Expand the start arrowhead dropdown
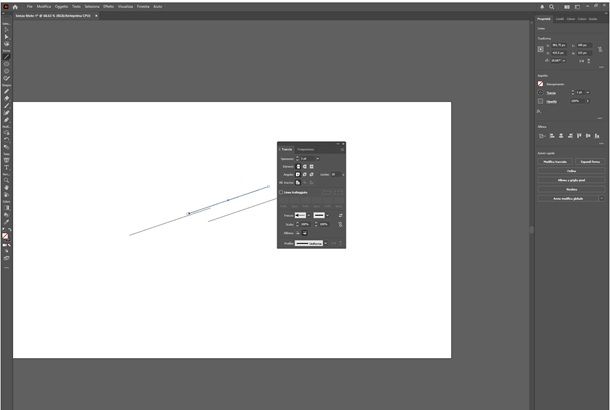Viewport: 610px width, 410px height. [309, 215]
